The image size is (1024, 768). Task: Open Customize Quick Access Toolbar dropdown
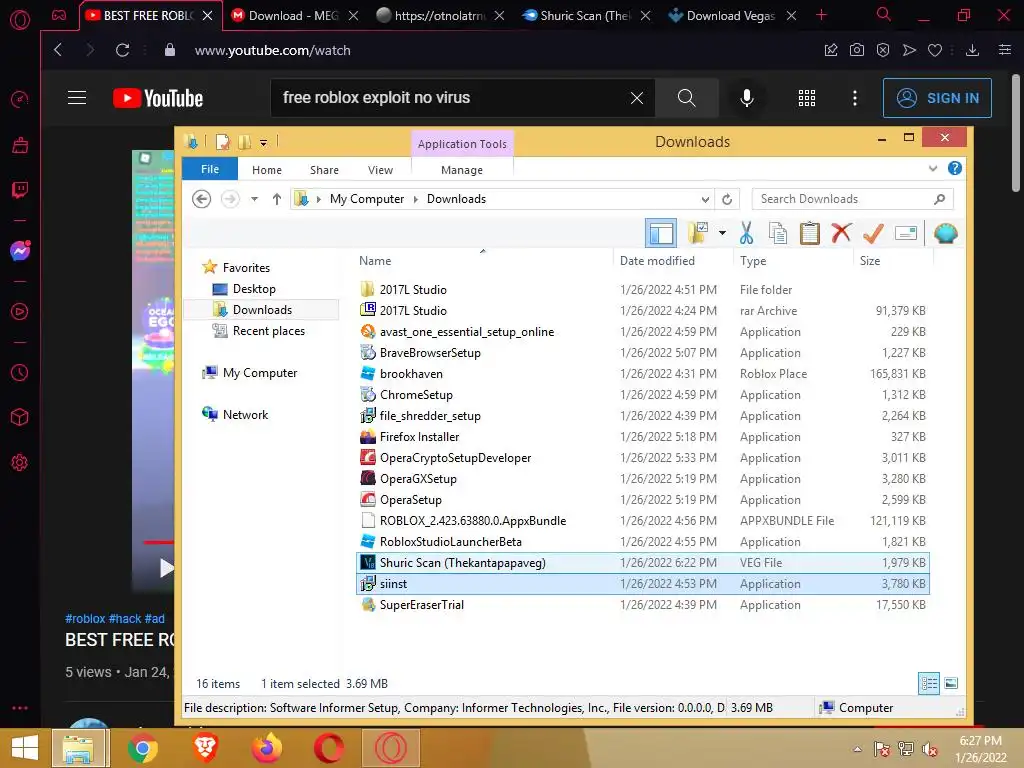click(x=263, y=142)
